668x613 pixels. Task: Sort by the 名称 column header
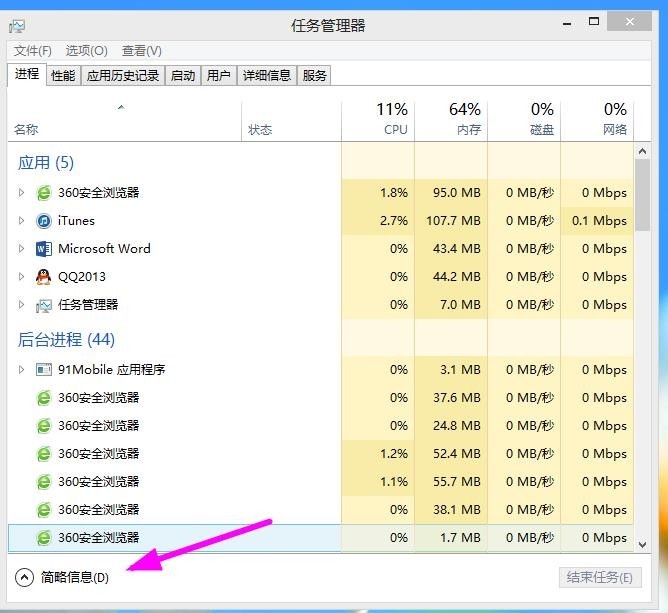pos(124,121)
